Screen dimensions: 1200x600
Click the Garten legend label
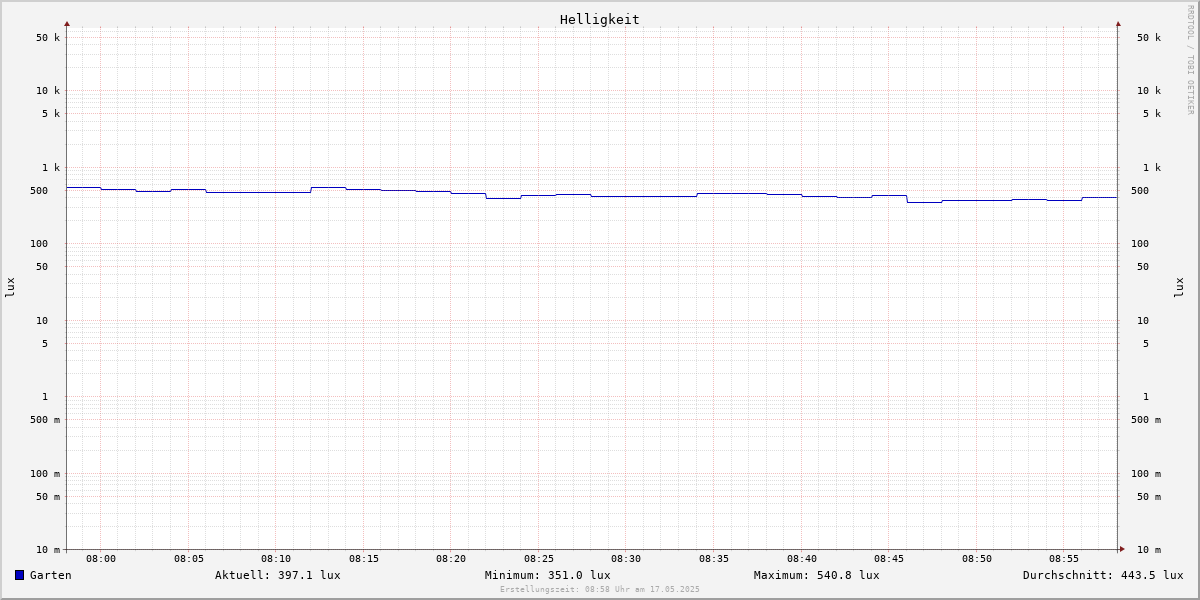pyautogui.click(x=51, y=575)
